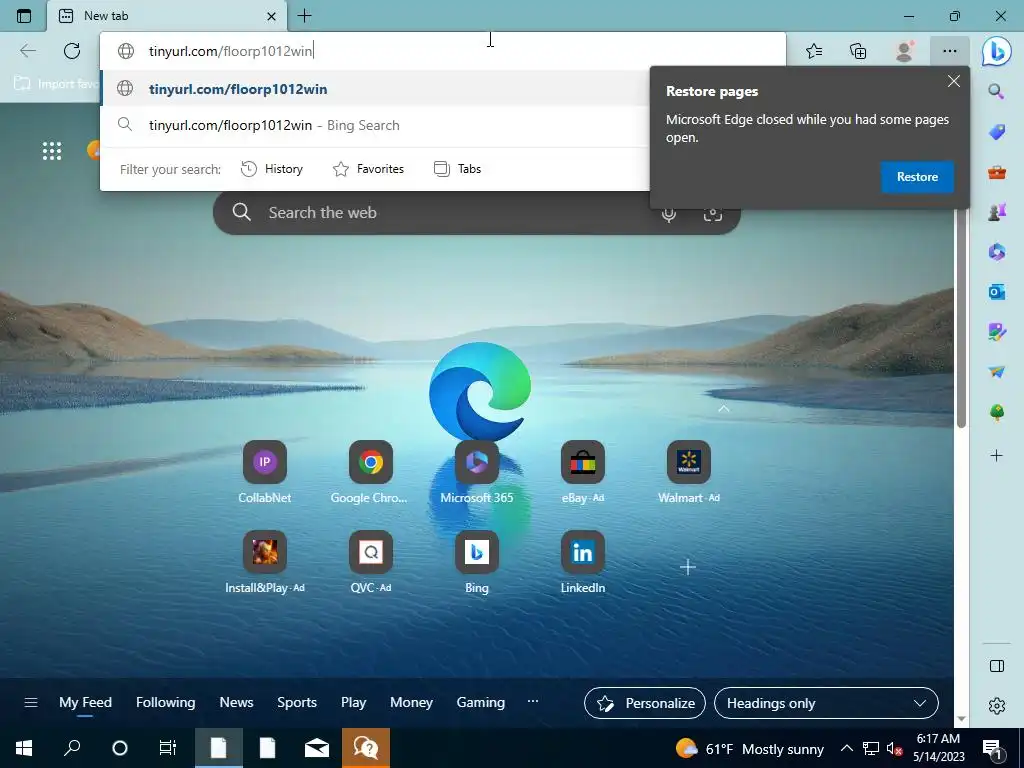Filter search by Favorites

pyautogui.click(x=368, y=169)
